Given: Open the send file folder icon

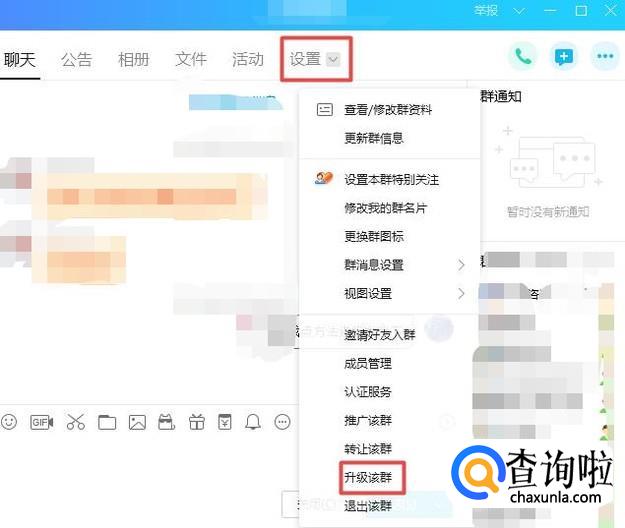Looking at the screenshot, I should tap(107, 422).
